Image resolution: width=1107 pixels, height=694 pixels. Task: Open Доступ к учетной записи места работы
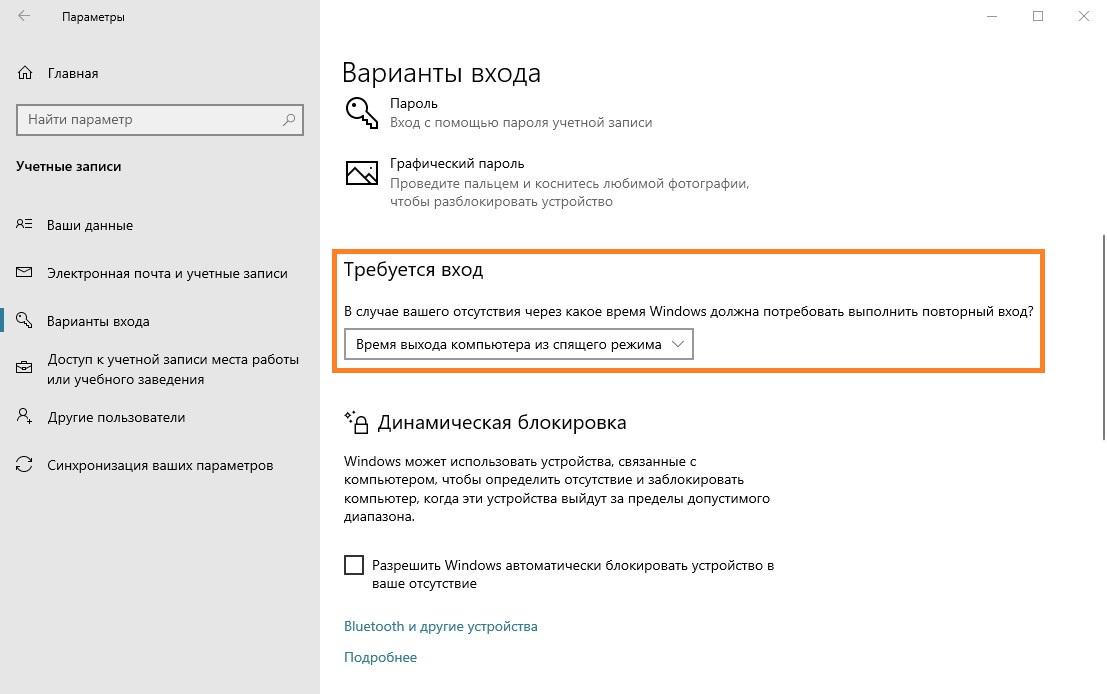click(x=173, y=369)
